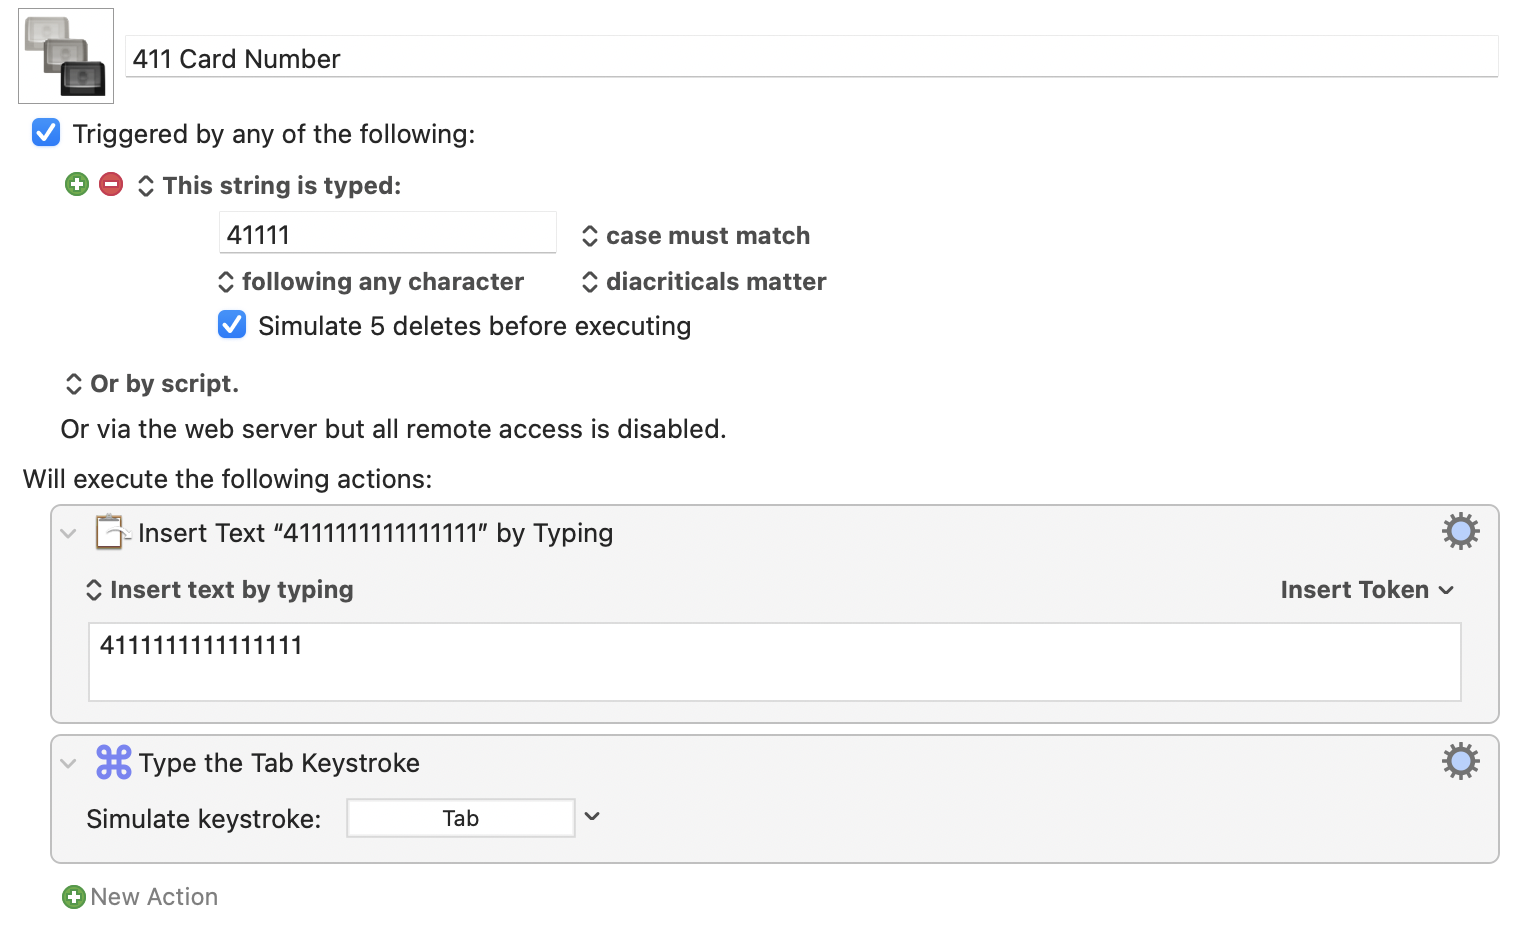The width and height of the screenshot is (1524, 928).
Task: Open the keystroke chevron next to the Tab field
Action: point(591,817)
